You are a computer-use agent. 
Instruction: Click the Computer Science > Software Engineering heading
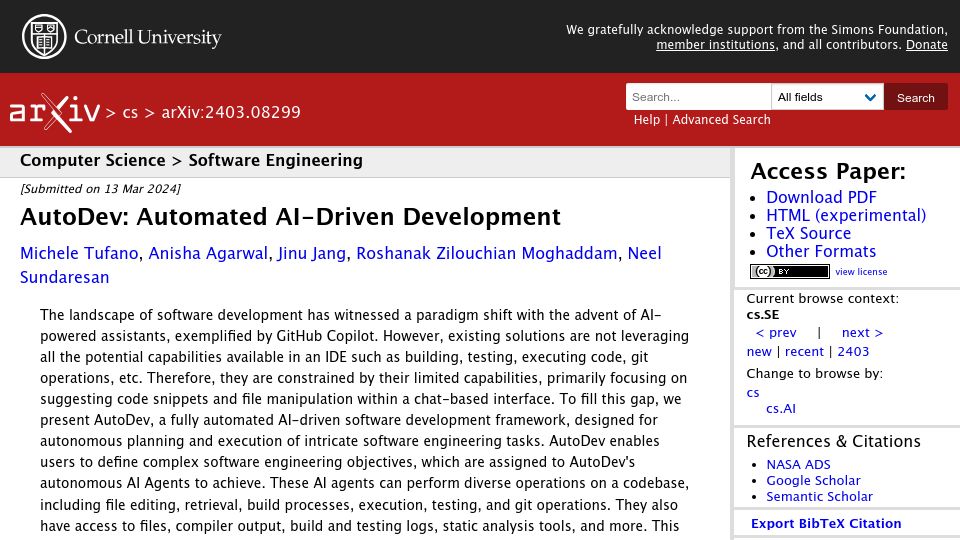tap(191, 160)
